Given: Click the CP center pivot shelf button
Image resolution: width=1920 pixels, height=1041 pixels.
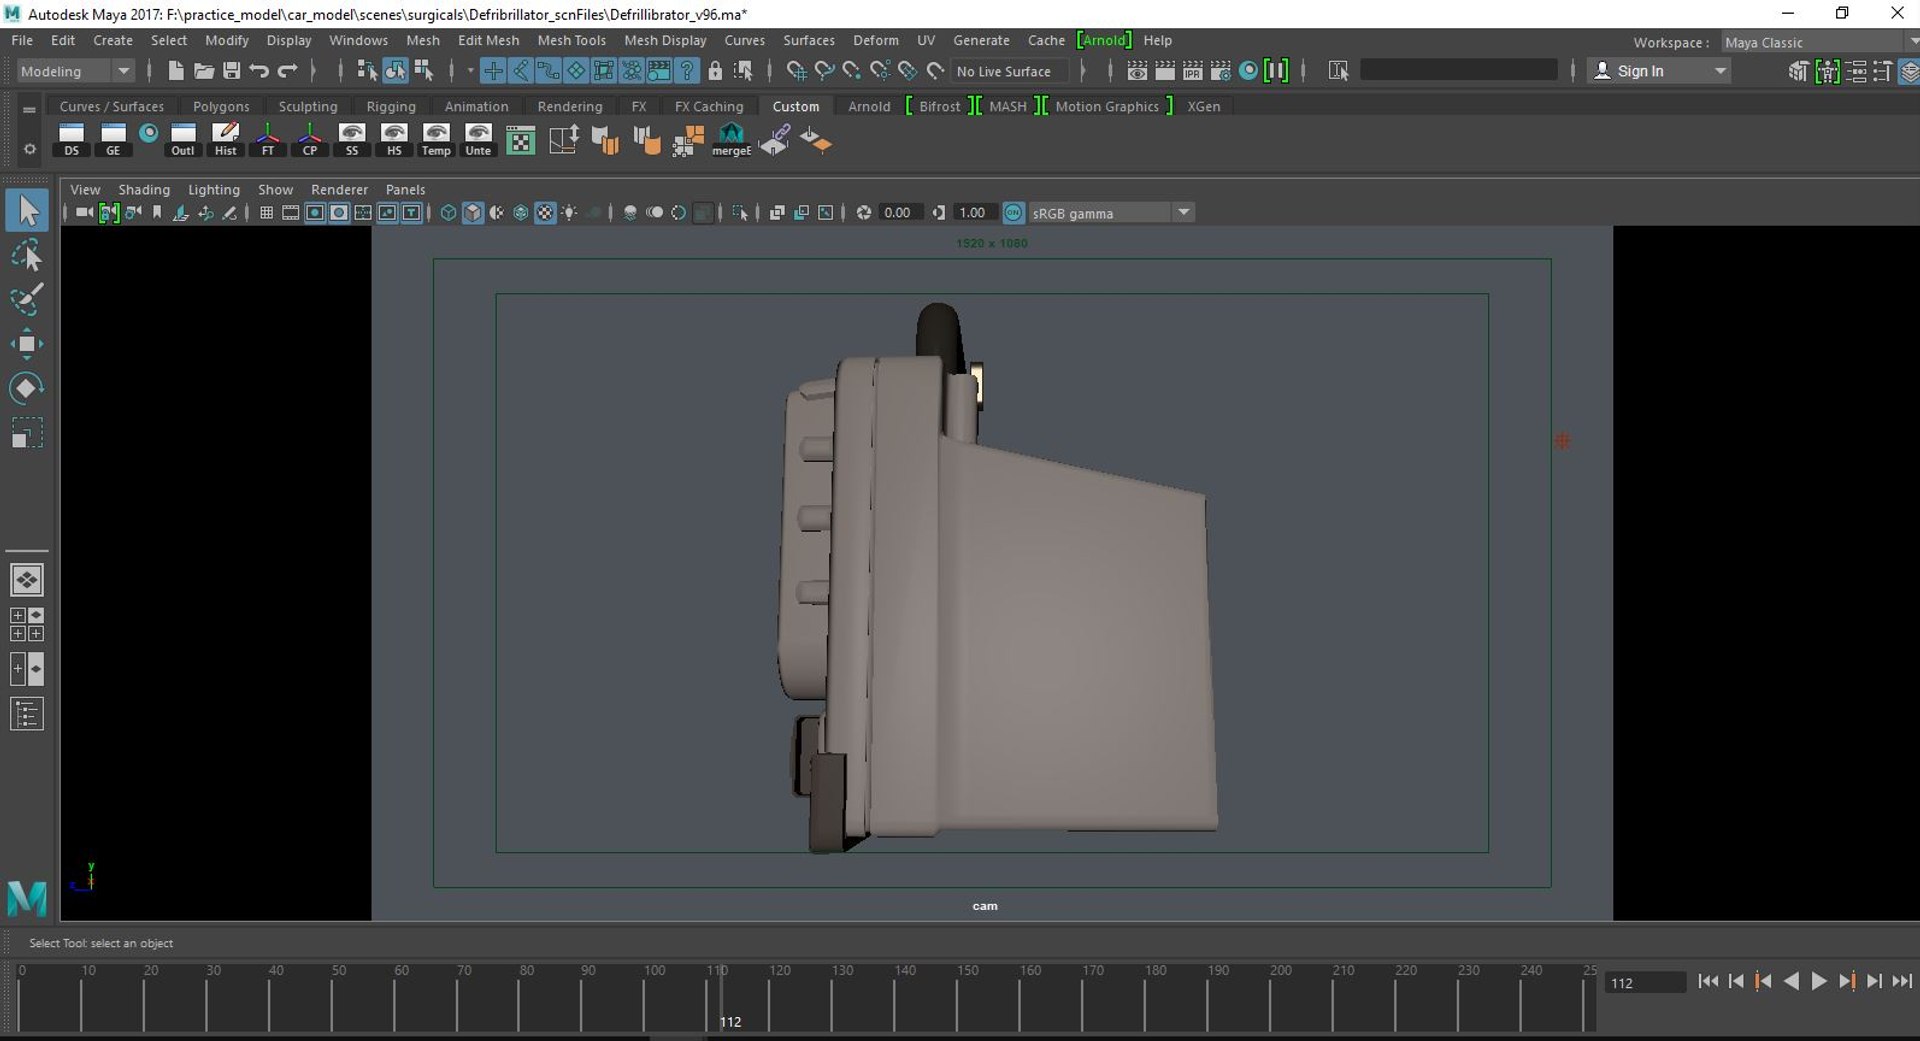Looking at the screenshot, I should coord(310,140).
